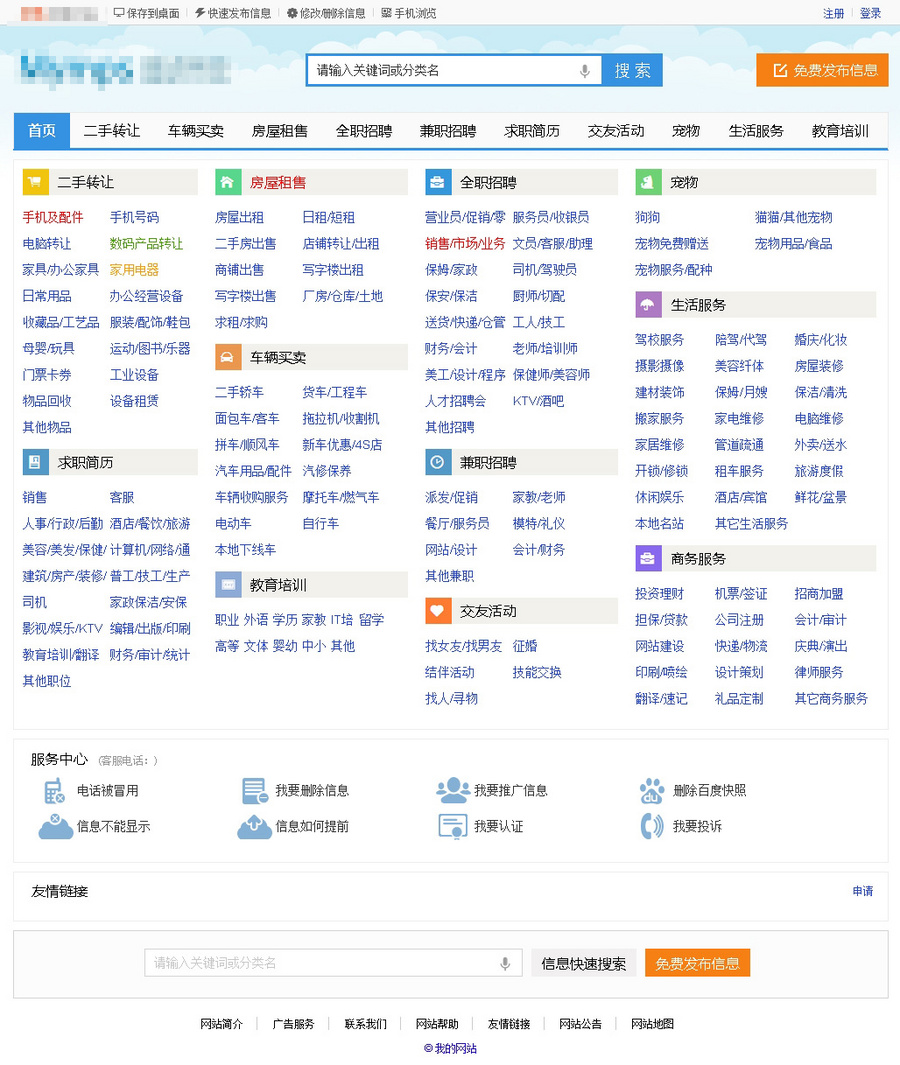Click the blue 搜索 button
Image resolution: width=900 pixels, height=1065 pixels.
pos(632,71)
